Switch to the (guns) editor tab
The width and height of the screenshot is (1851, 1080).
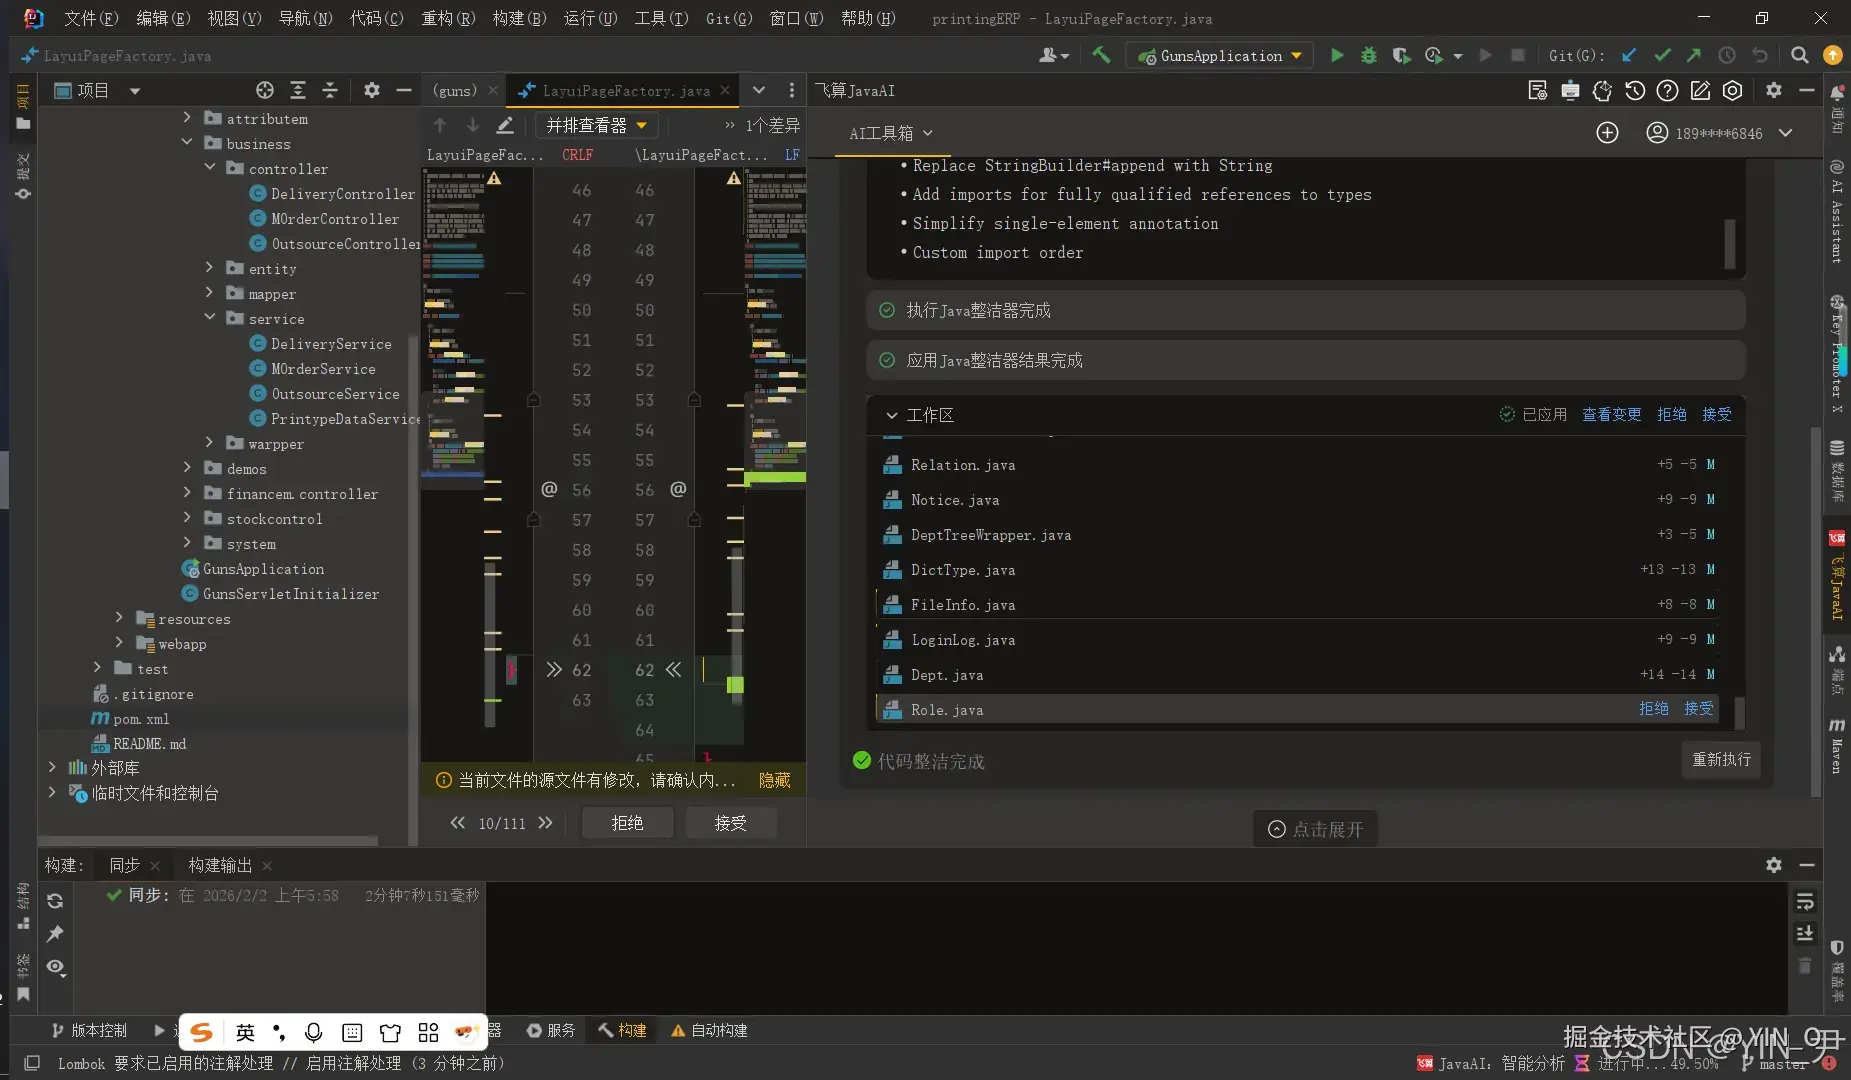tap(455, 91)
